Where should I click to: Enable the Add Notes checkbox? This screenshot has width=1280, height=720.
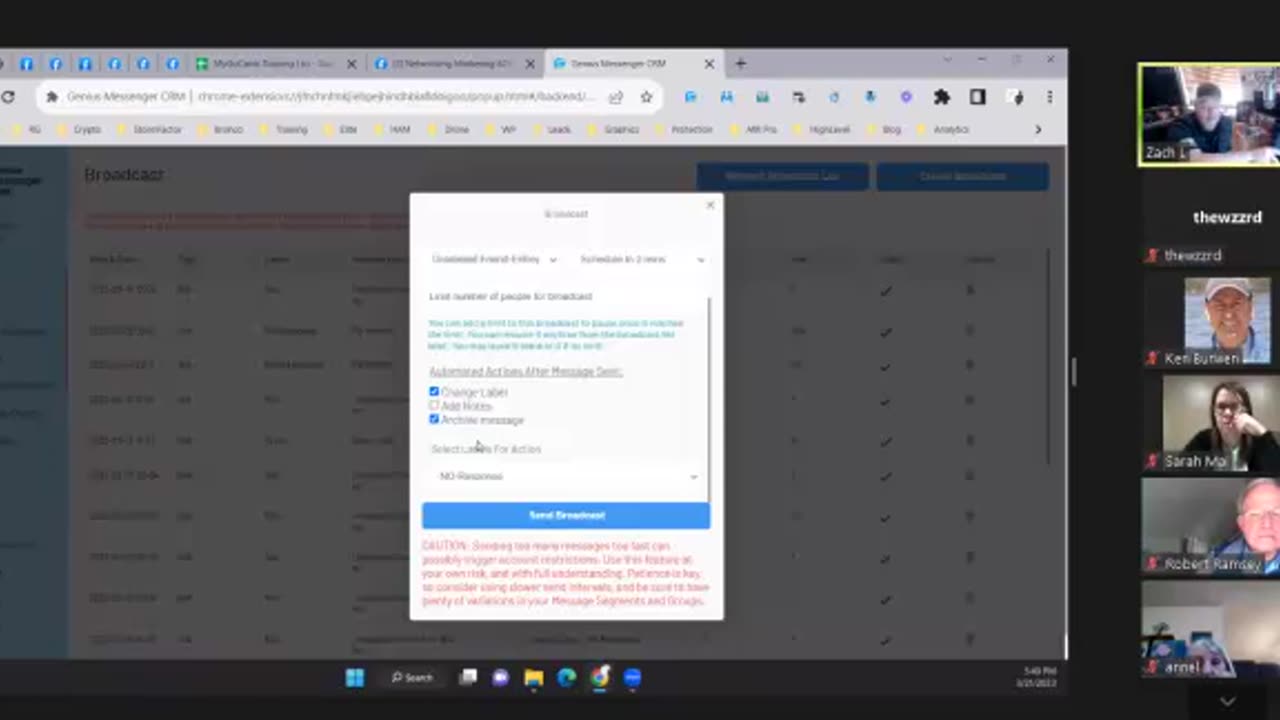(x=434, y=406)
